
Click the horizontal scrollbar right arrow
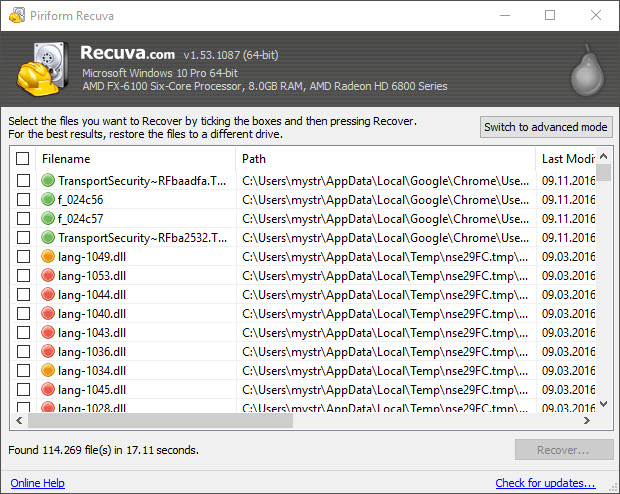click(587, 420)
